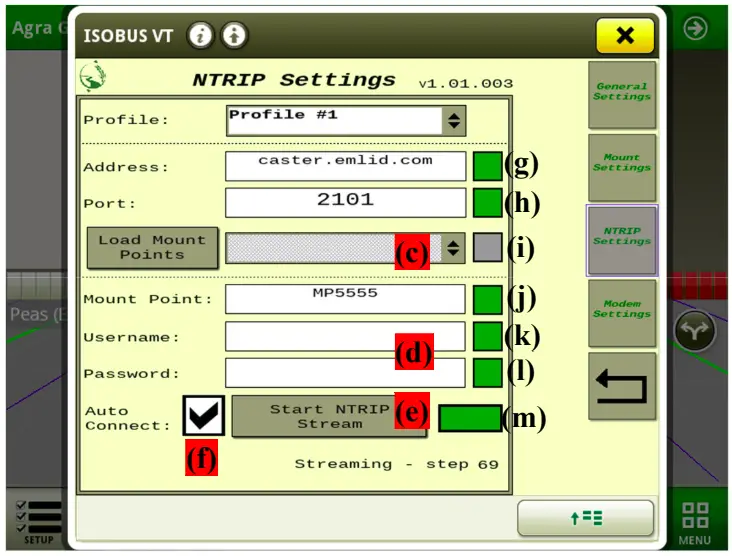Click the round path split guidance icon
Viewport: 732px width, 556px height.
(x=695, y=331)
